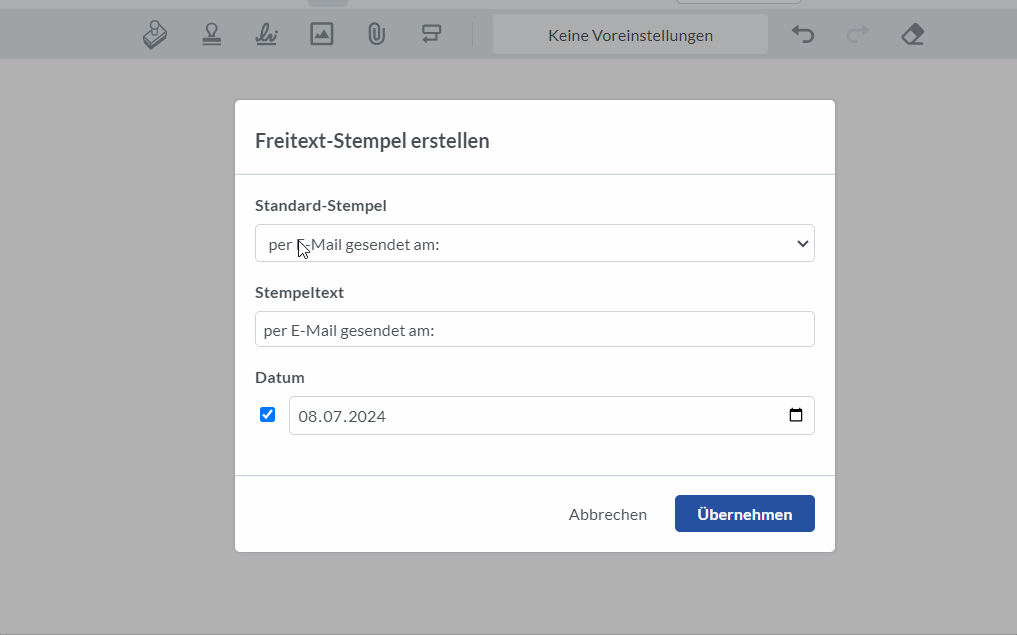Click the Übernehmen button
The image size is (1017, 635).
745,514
